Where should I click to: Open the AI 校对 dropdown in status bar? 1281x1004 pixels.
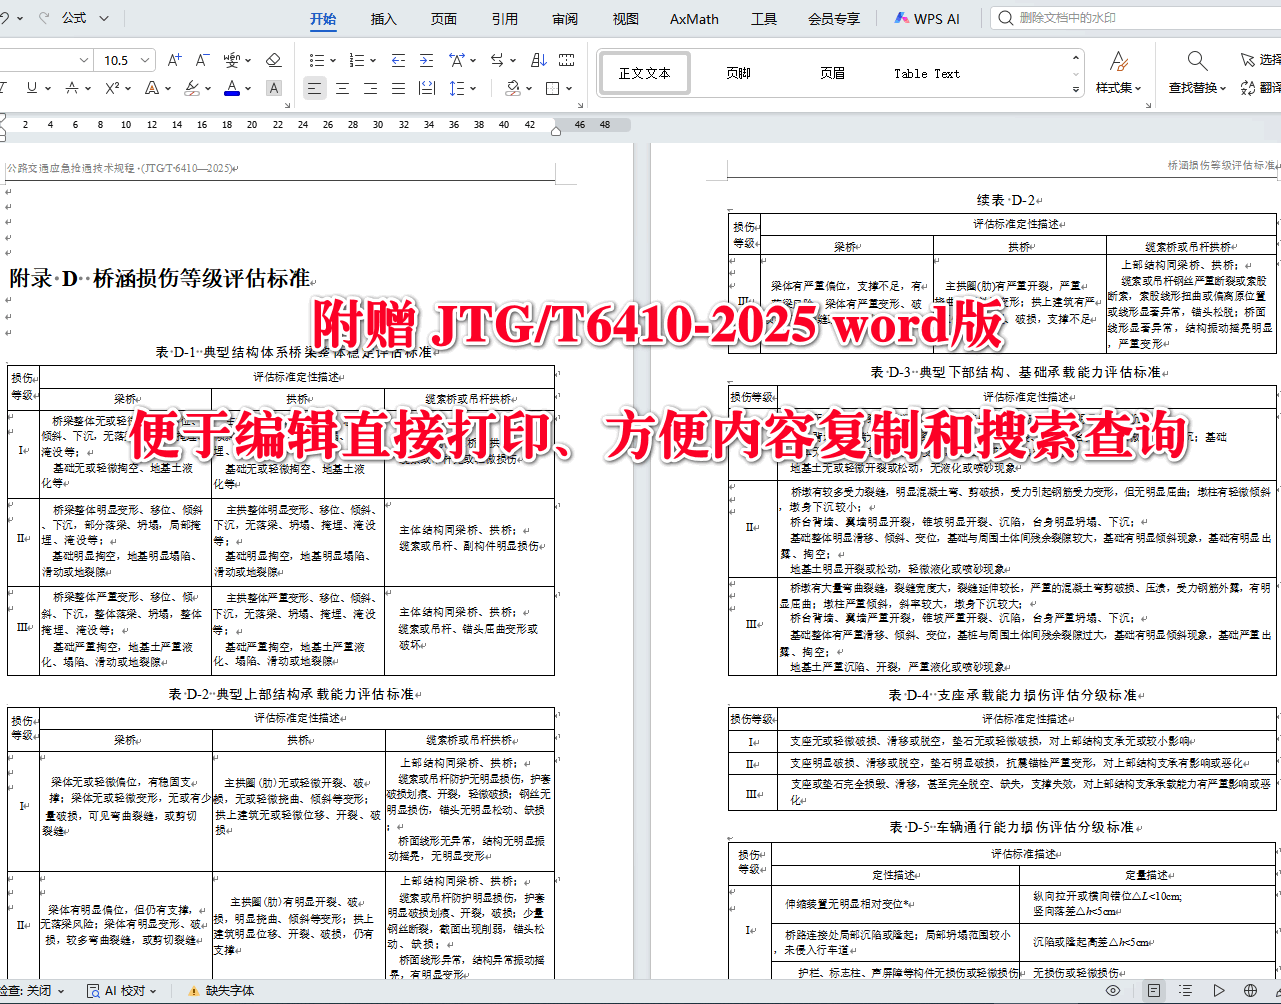(x=122, y=990)
